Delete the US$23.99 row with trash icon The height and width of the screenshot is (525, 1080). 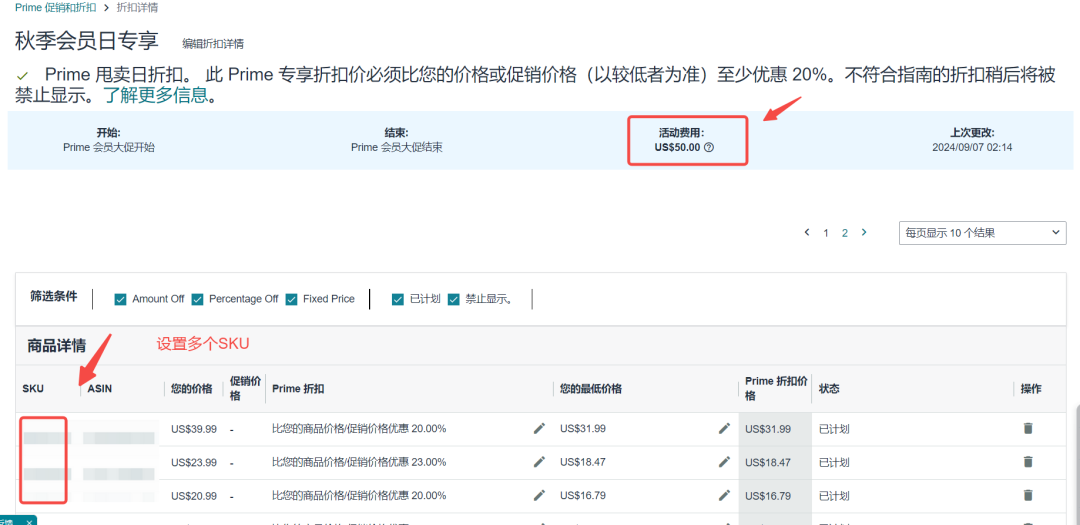click(x=1028, y=462)
